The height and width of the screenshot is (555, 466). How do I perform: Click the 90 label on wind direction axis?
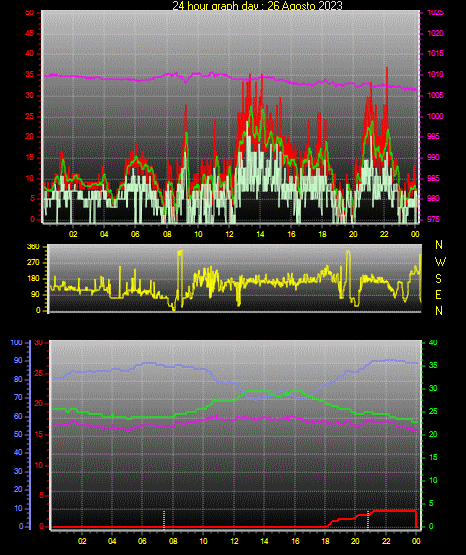tap(35, 294)
